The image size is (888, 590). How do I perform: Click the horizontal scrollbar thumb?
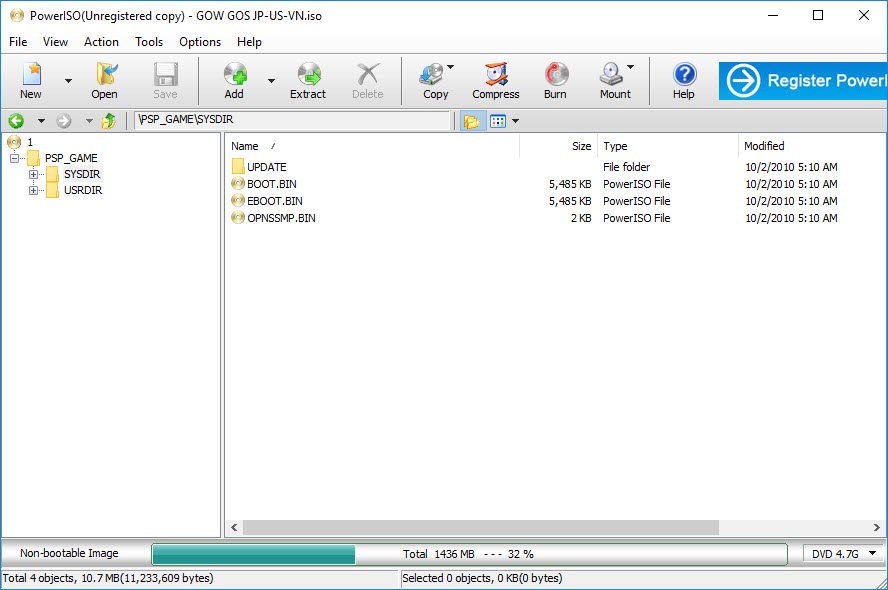tap(481, 527)
